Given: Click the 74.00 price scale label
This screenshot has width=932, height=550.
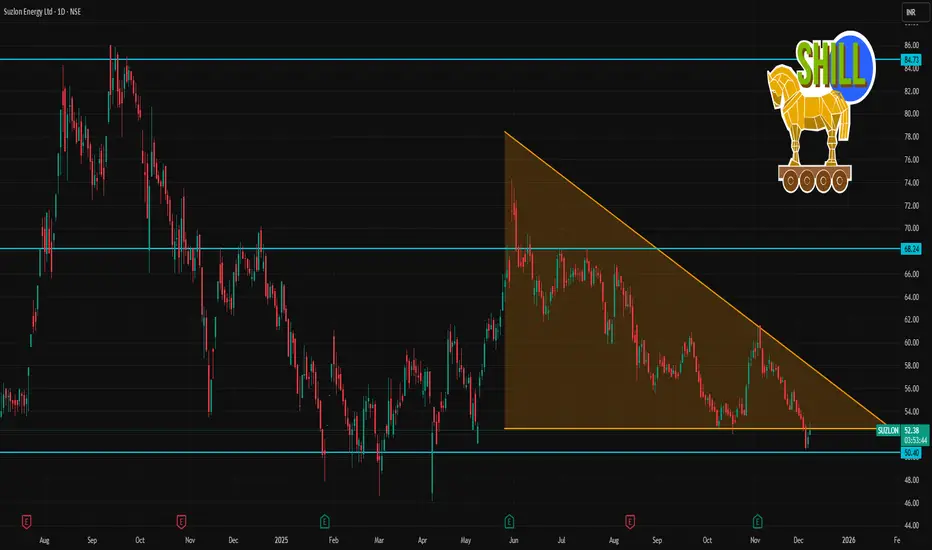Looking at the screenshot, I should (911, 183).
